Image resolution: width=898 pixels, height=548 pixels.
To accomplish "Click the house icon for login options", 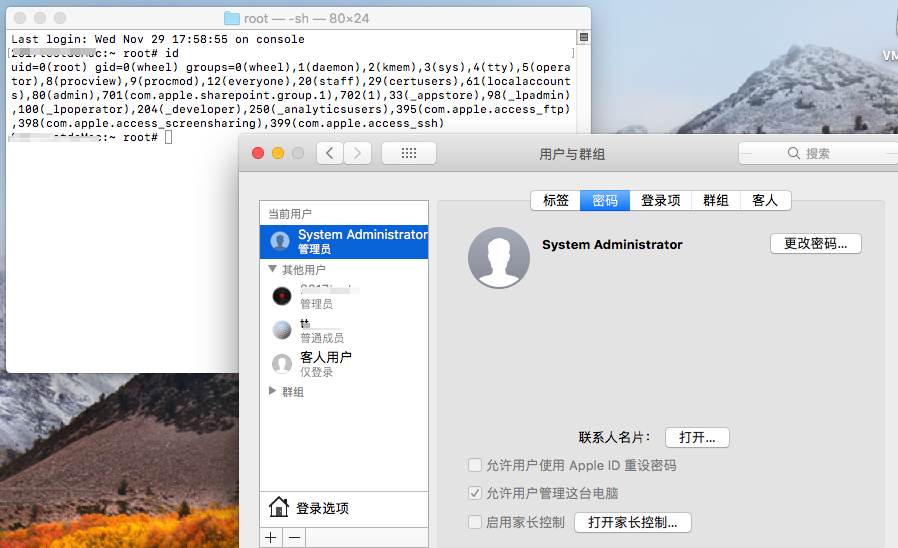I will tap(279, 507).
